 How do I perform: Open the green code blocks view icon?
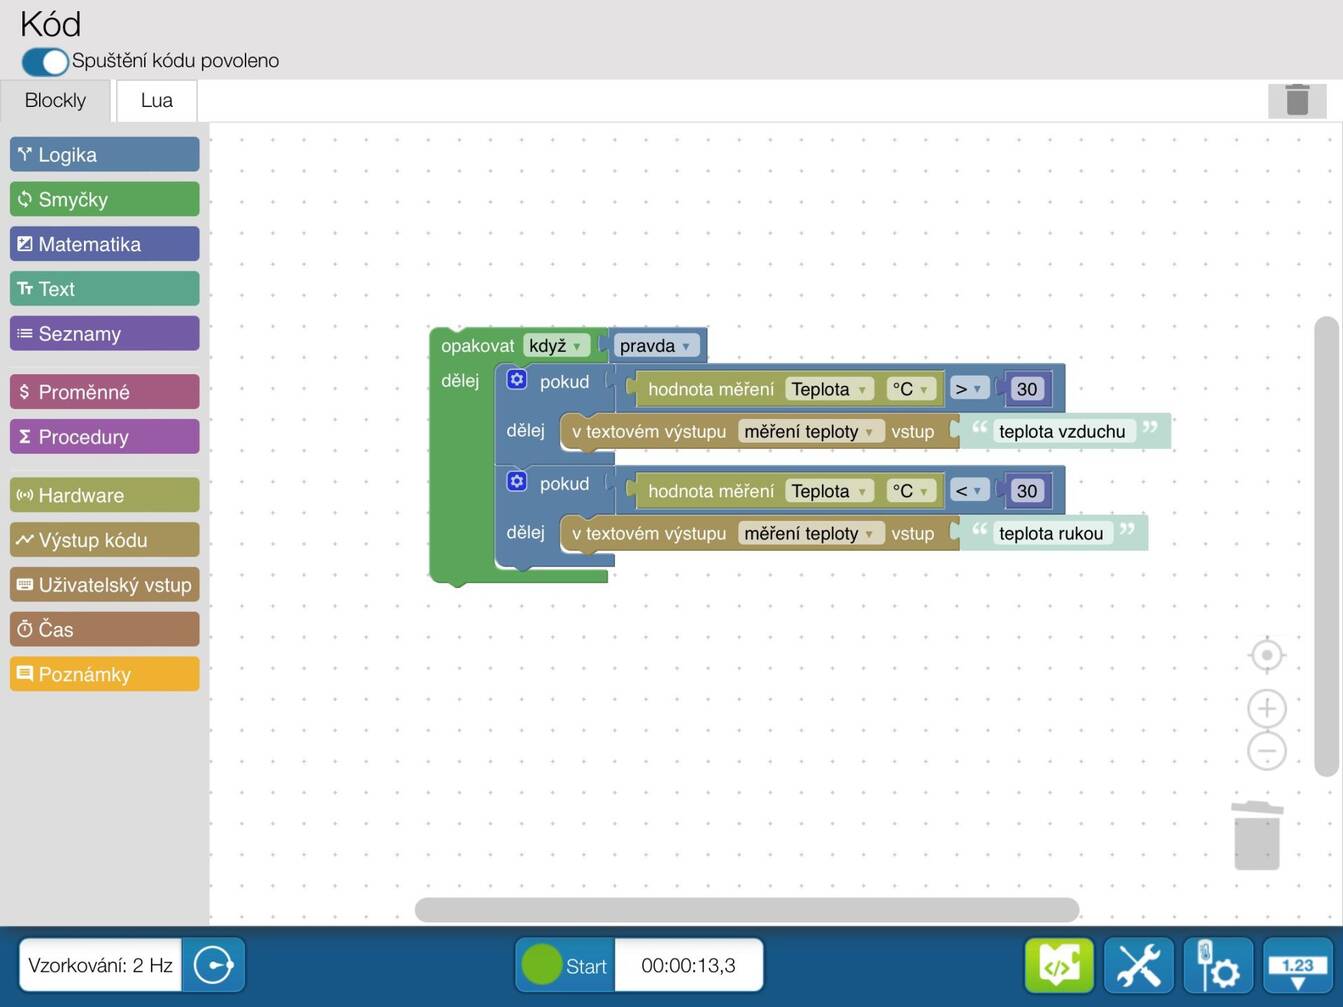click(1059, 965)
